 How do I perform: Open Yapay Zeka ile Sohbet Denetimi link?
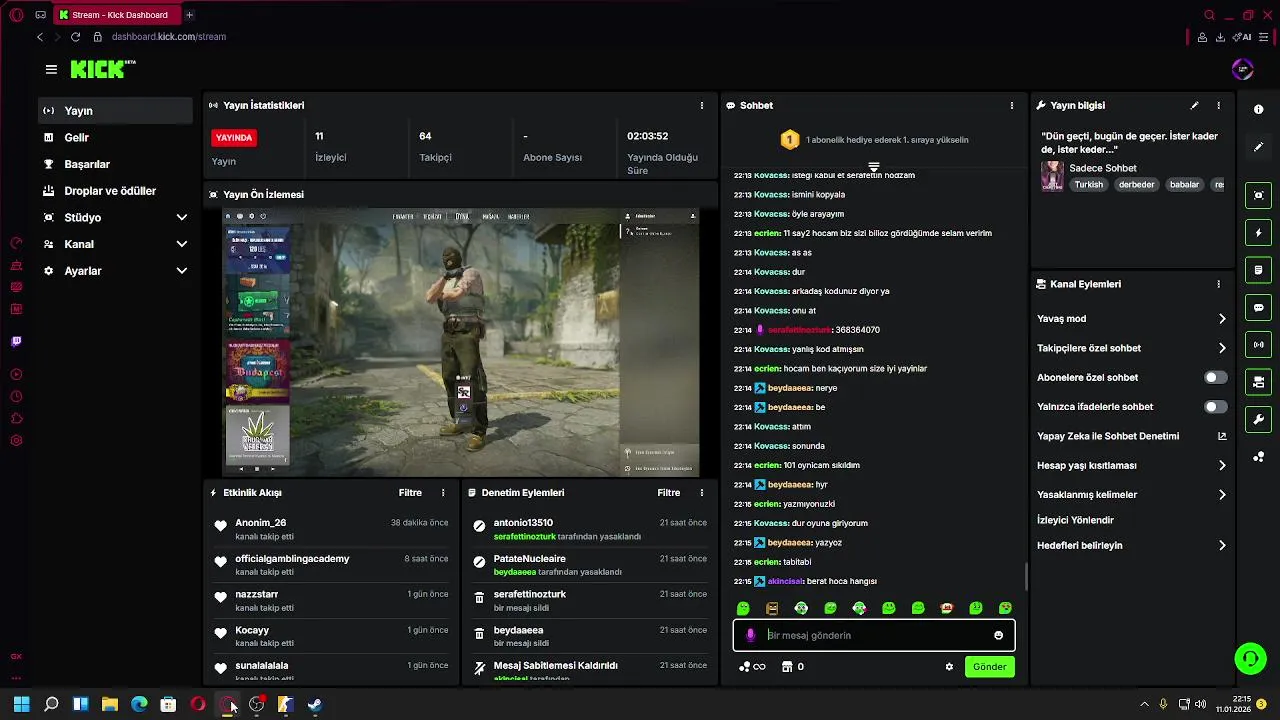[x=1108, y=436]
